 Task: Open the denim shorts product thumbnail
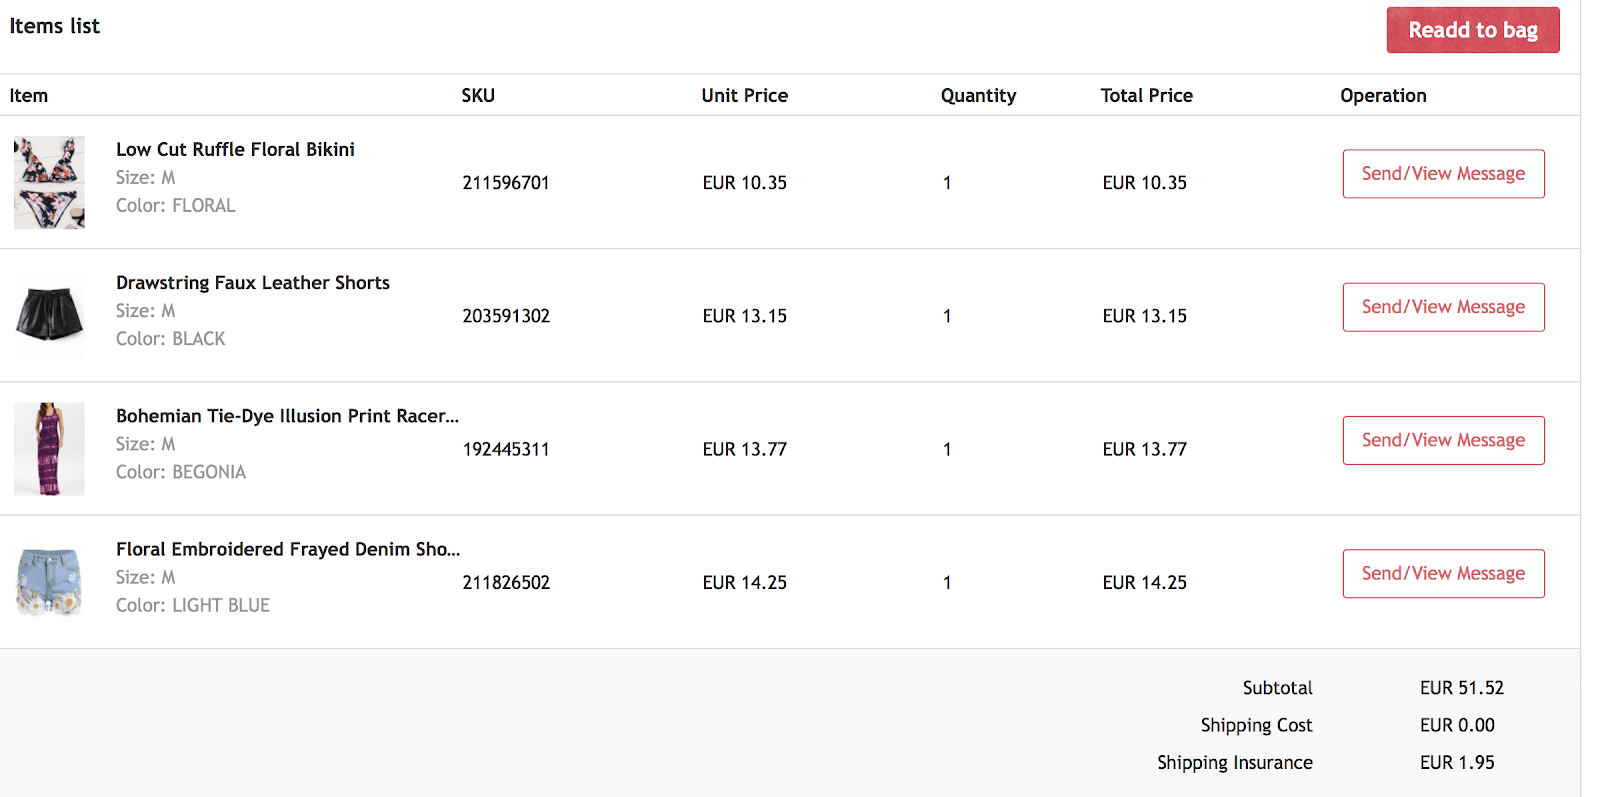click(x=49, y=582)
